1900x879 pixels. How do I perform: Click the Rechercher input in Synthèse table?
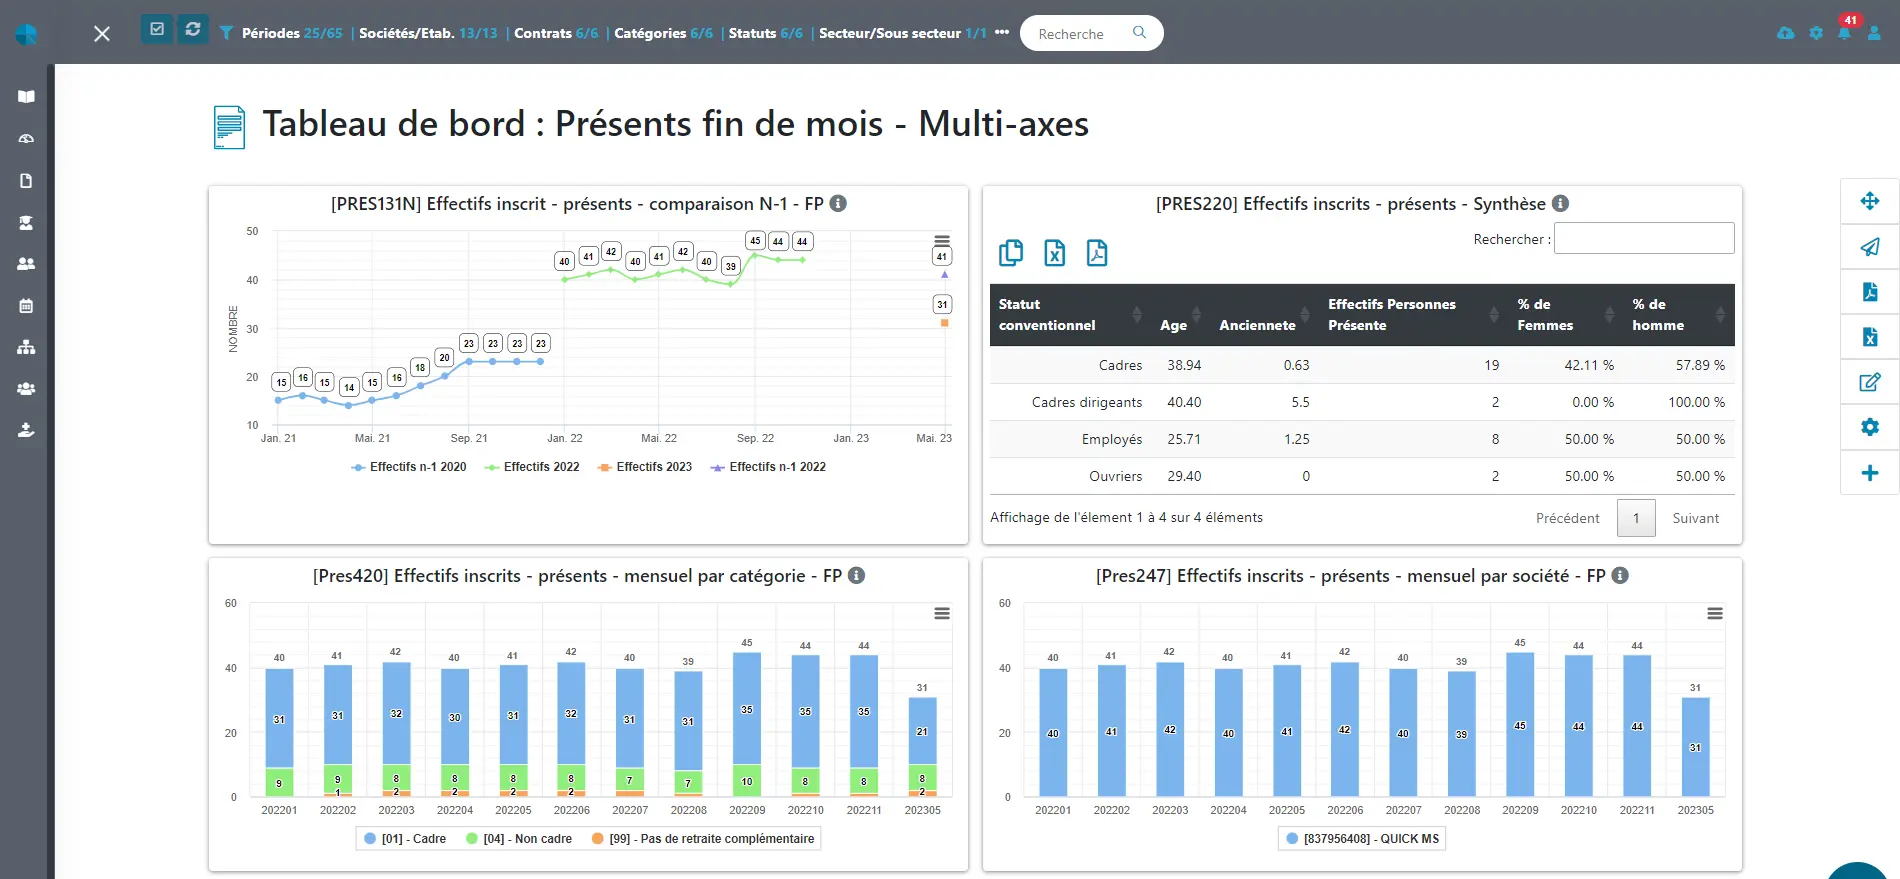click(1643, 239)
